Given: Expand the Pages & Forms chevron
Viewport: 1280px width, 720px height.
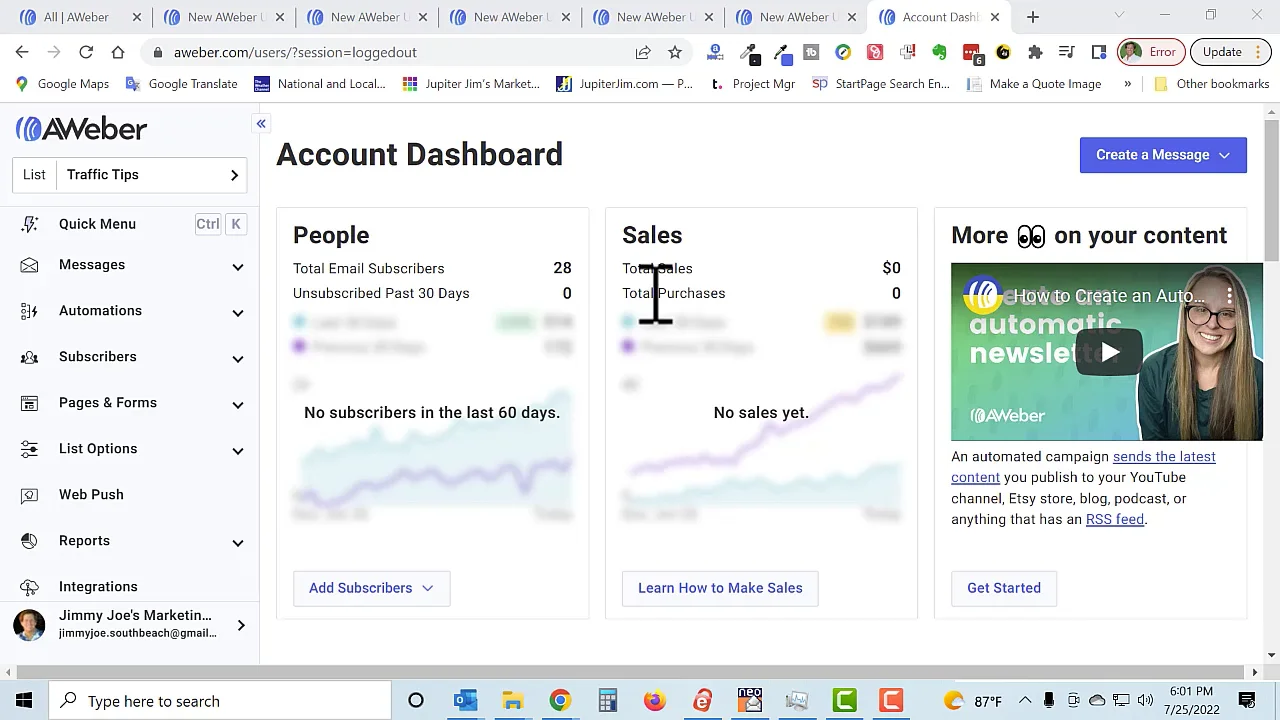Looking at the screenshot, I should click(x=238, y=404).
